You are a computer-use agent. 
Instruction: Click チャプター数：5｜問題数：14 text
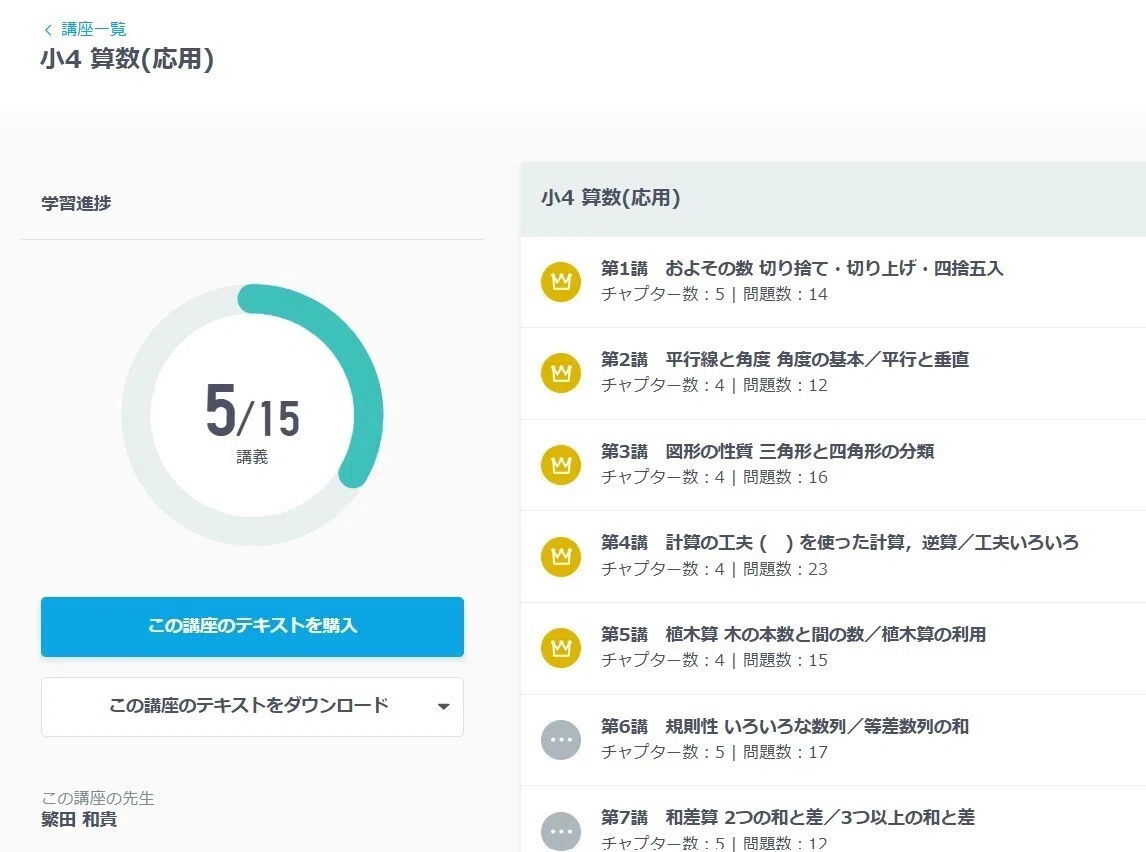714,294
